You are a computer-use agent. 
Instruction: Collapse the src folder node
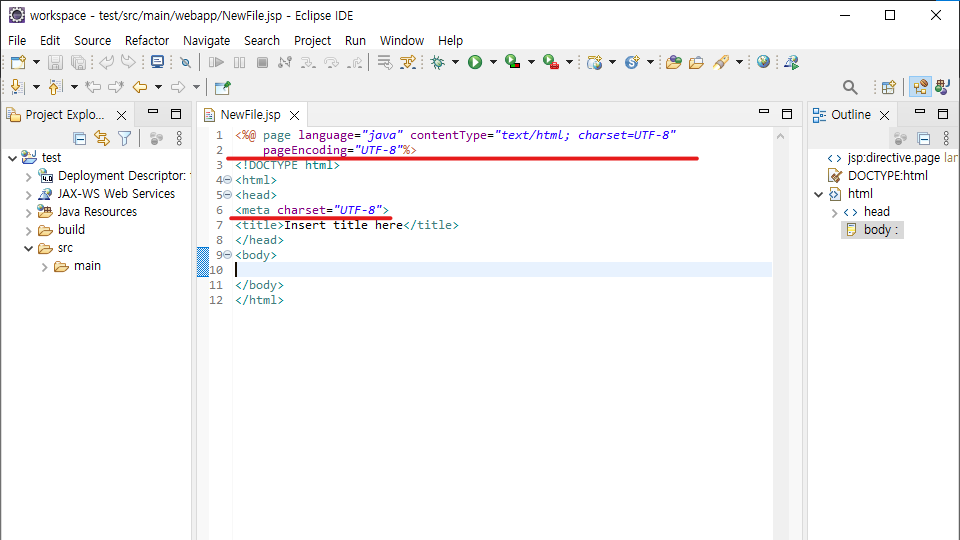coord(28,249)
